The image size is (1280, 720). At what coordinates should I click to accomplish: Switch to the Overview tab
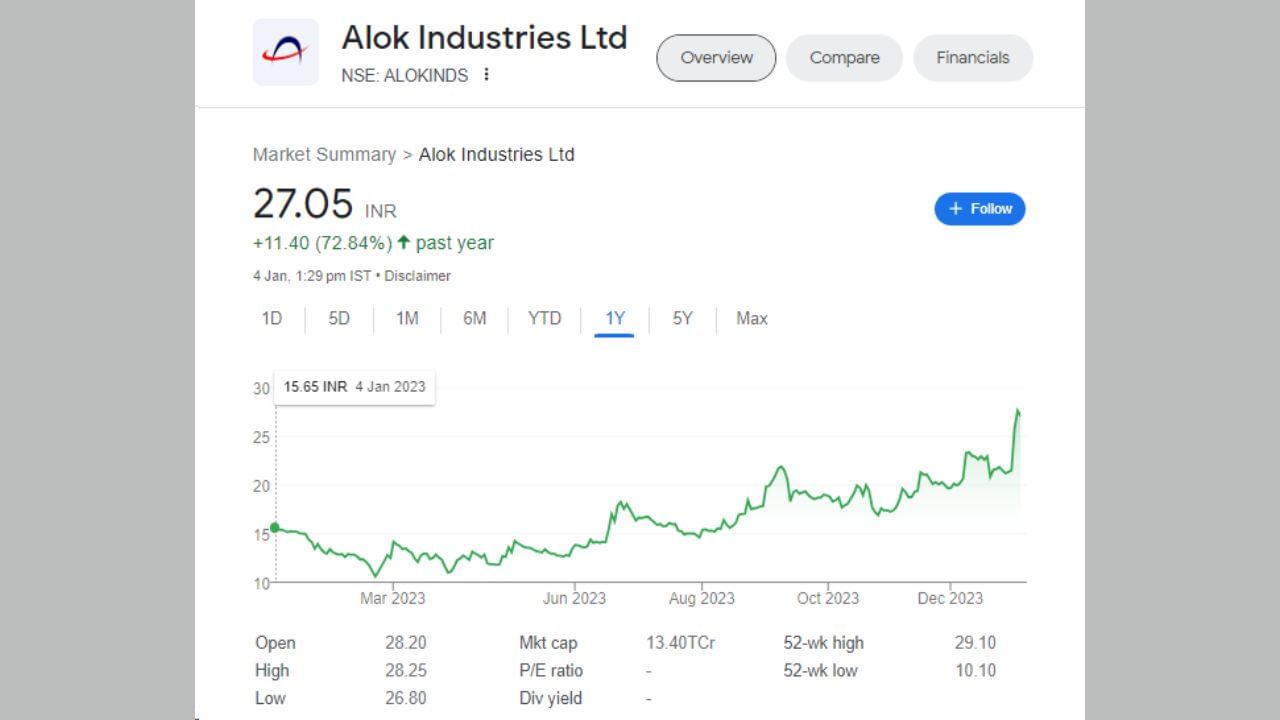click(716, 58)
